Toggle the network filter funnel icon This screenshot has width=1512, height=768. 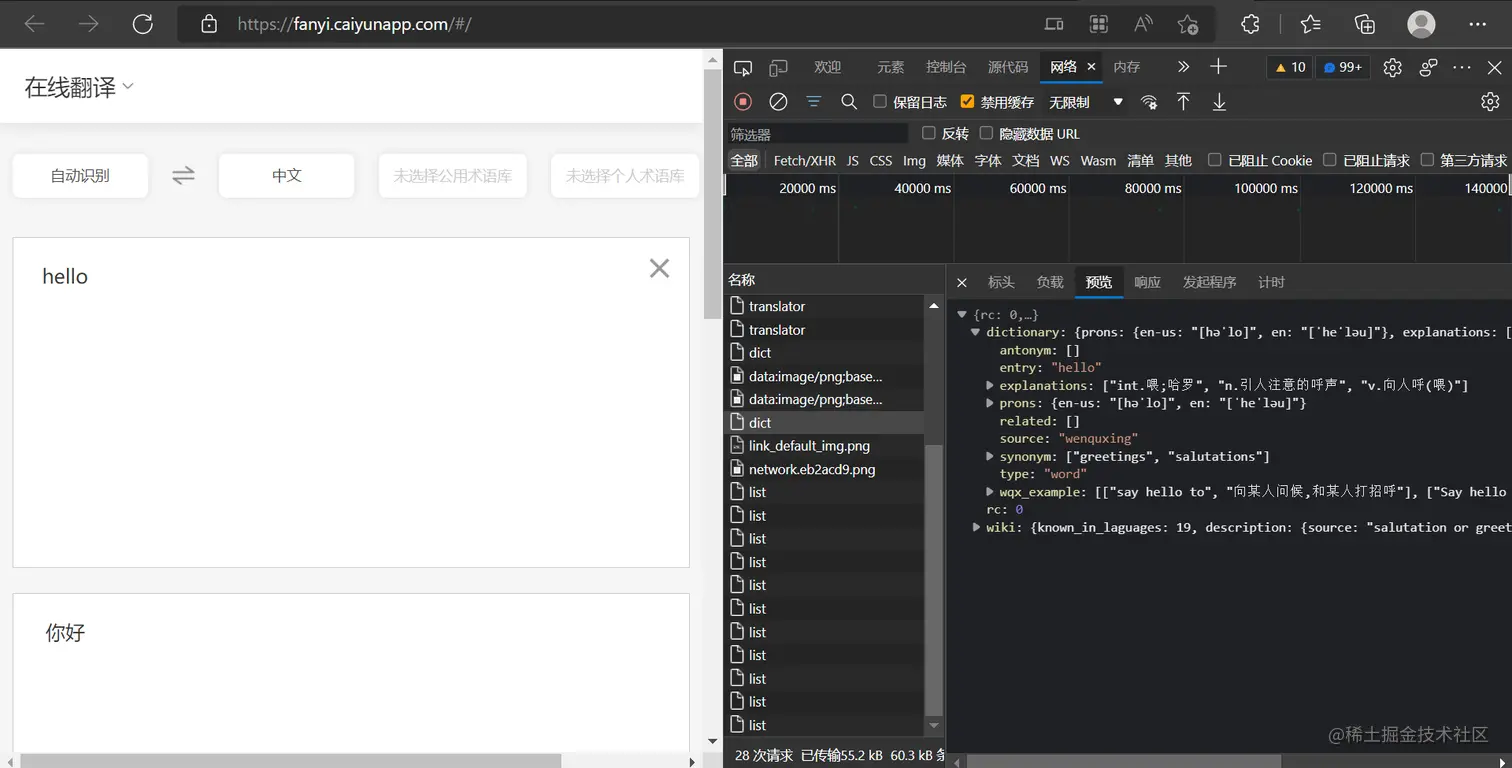pos(814,102)
